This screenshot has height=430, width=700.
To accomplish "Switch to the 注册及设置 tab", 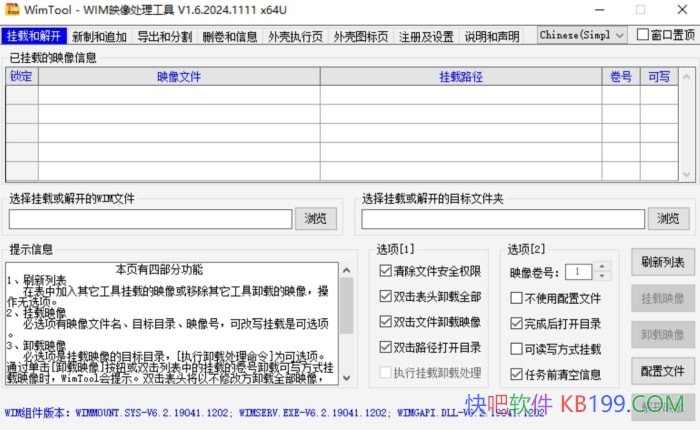I will pos(426,37).
